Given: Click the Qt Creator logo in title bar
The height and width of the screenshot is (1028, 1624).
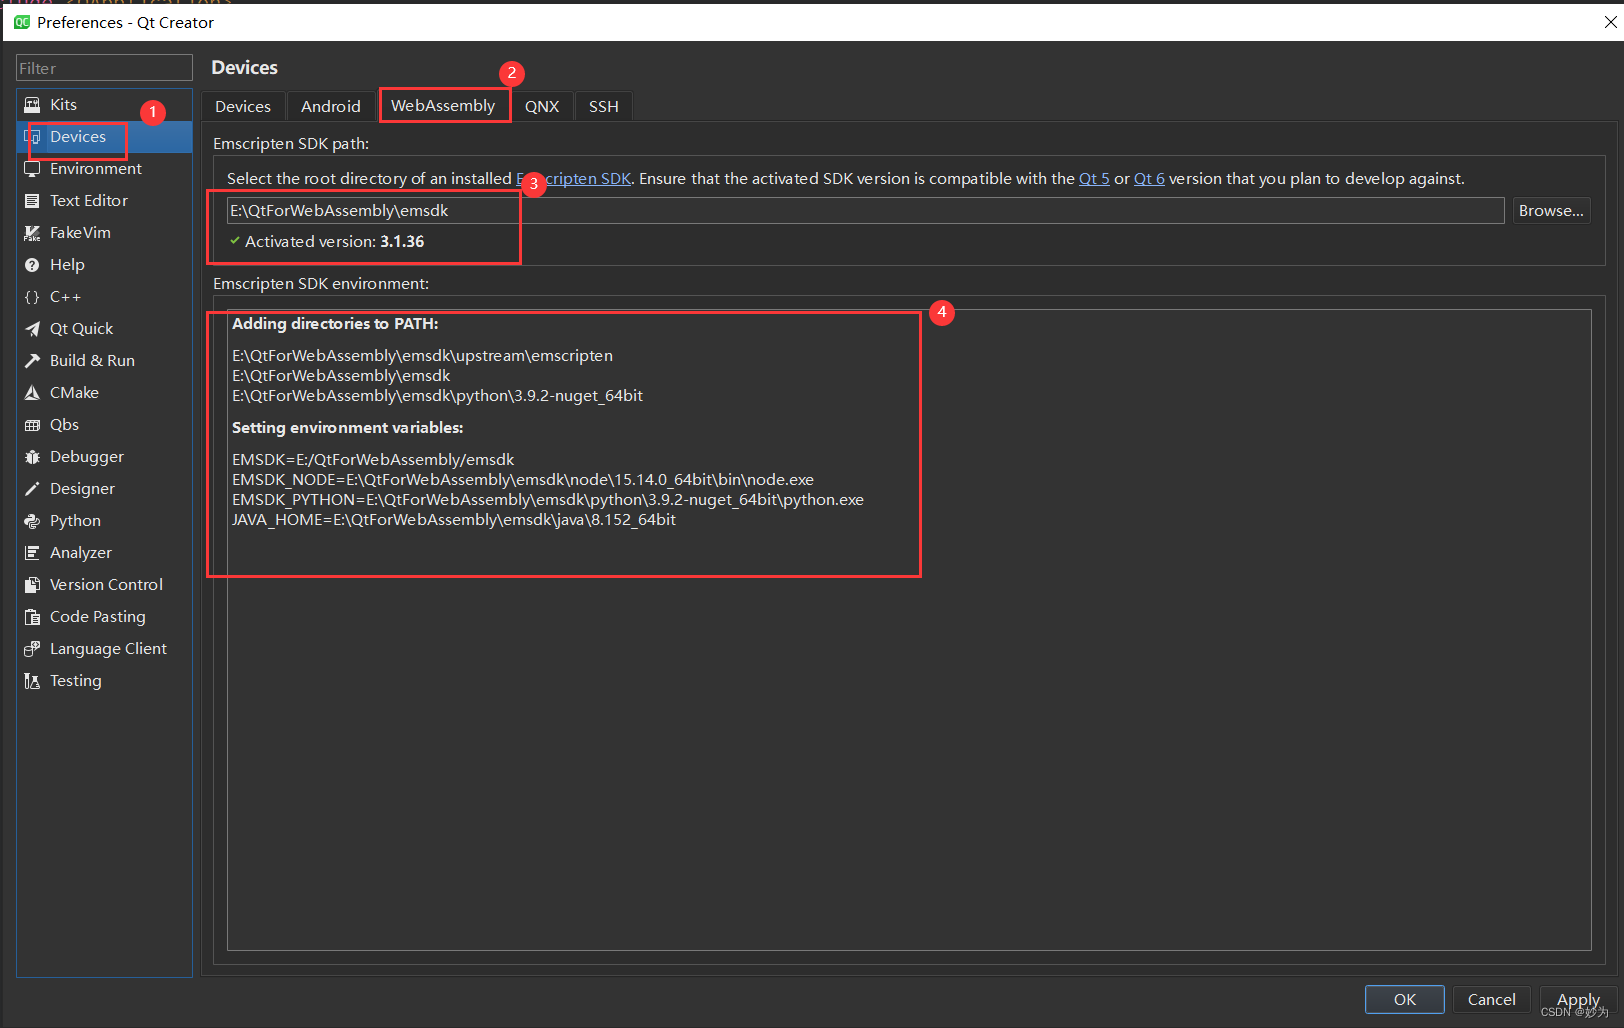Looking at the screenshot, I should click(22, 22).
